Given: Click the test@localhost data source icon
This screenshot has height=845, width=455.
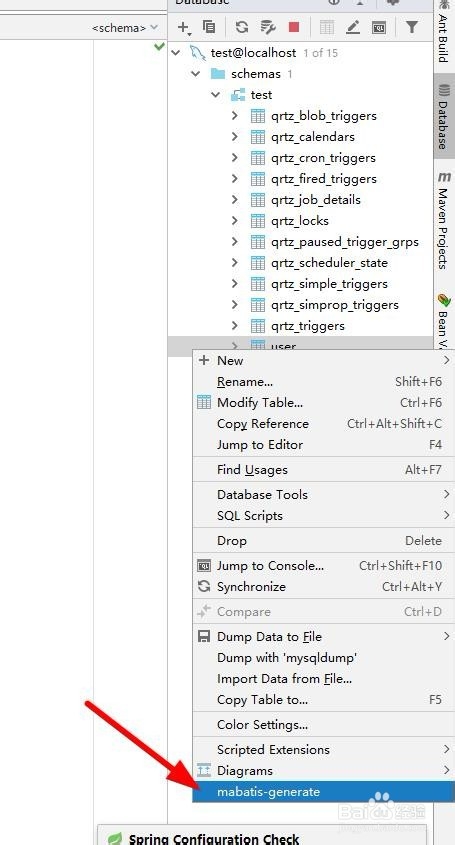Looking at the screenshot, I should click(x=197, y=53).
